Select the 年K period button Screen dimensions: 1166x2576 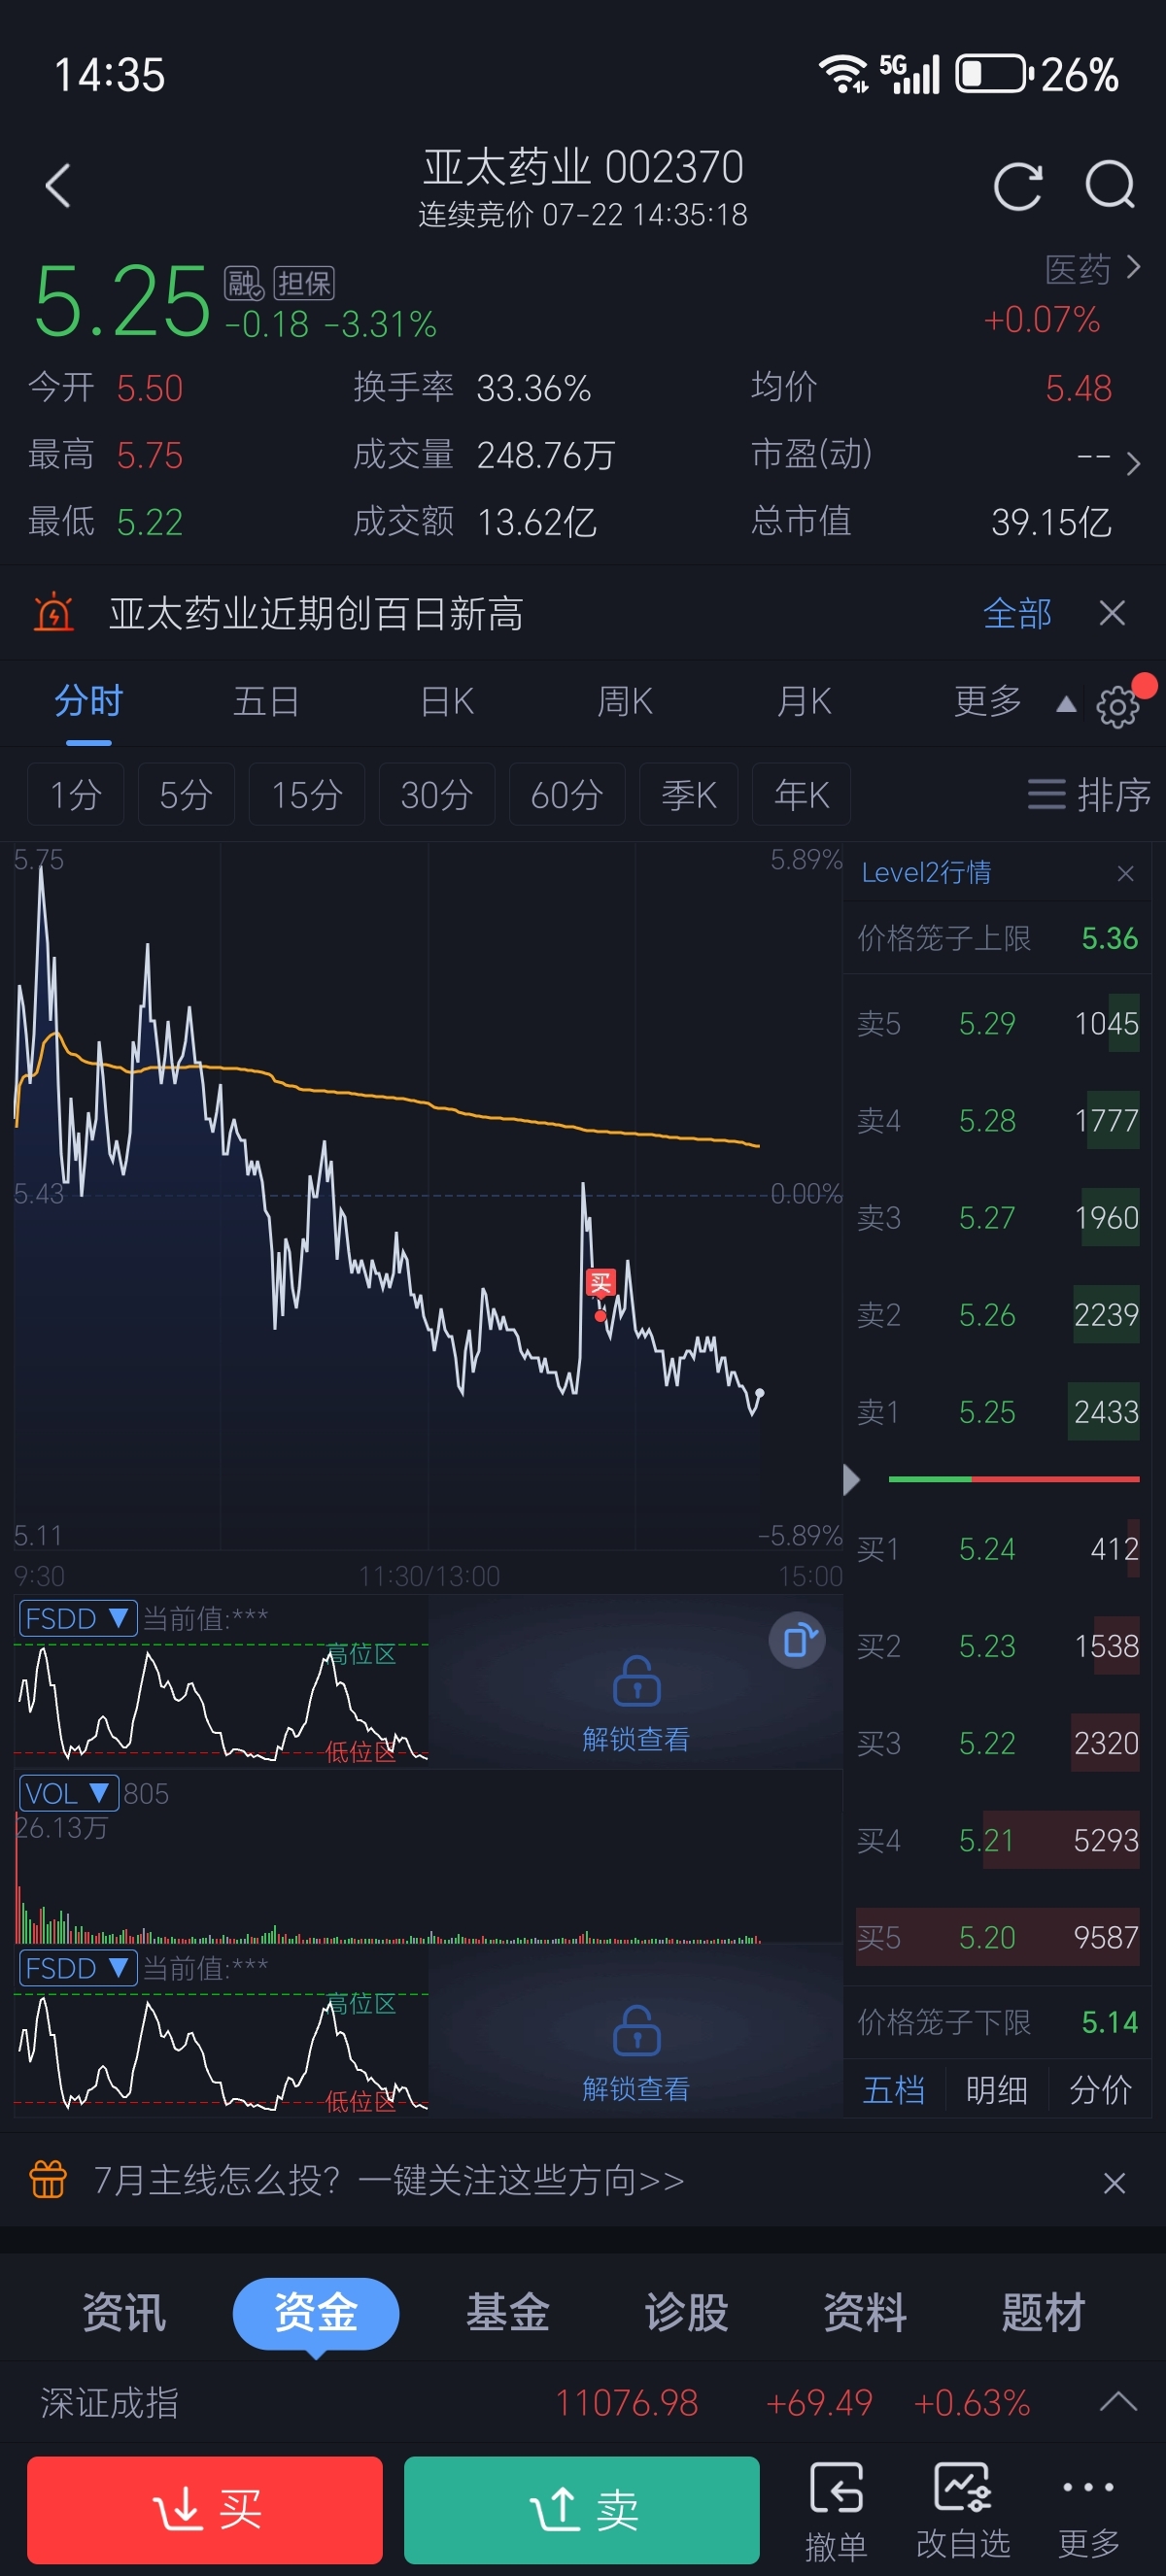pyautogui.click(x=801, y=795)
